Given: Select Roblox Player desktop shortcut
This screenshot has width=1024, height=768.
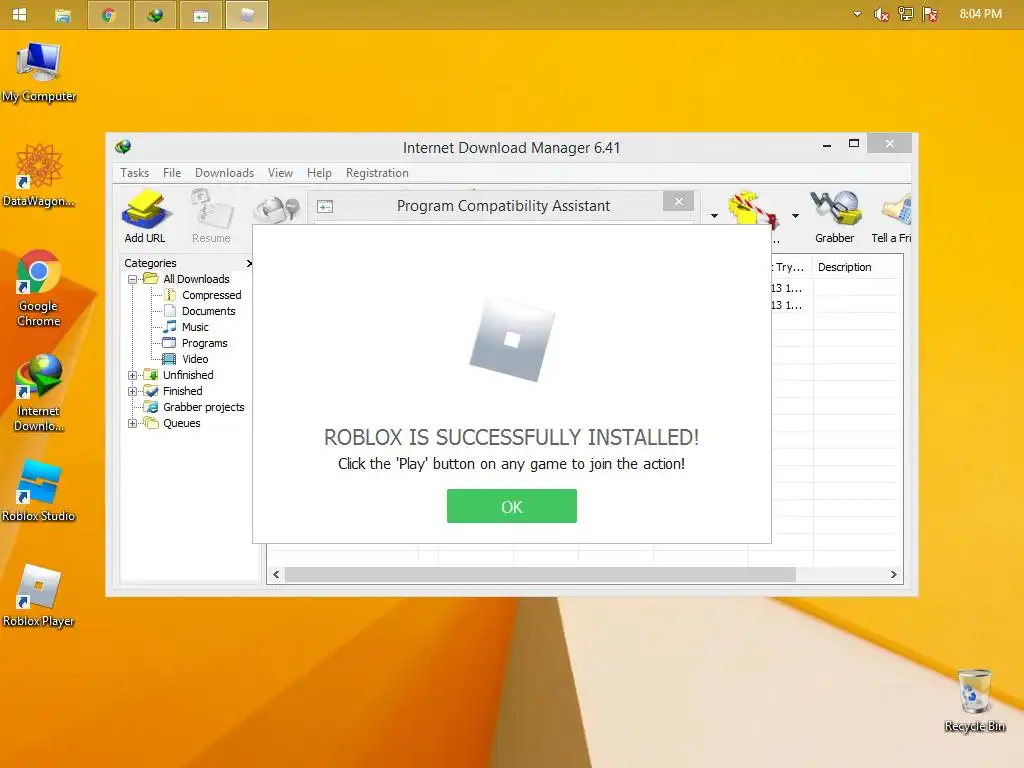Looking at the screenshot, I should pos(39,596).
